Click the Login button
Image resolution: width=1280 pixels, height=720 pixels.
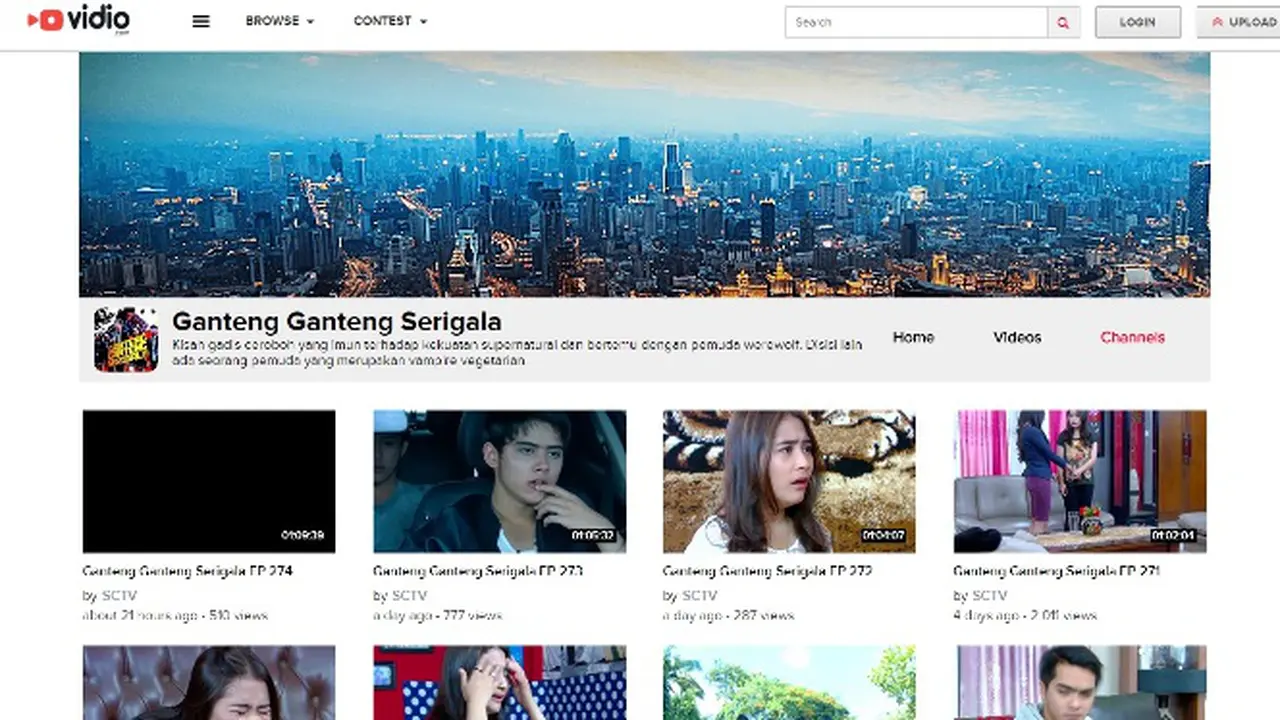click(1138, 22)
